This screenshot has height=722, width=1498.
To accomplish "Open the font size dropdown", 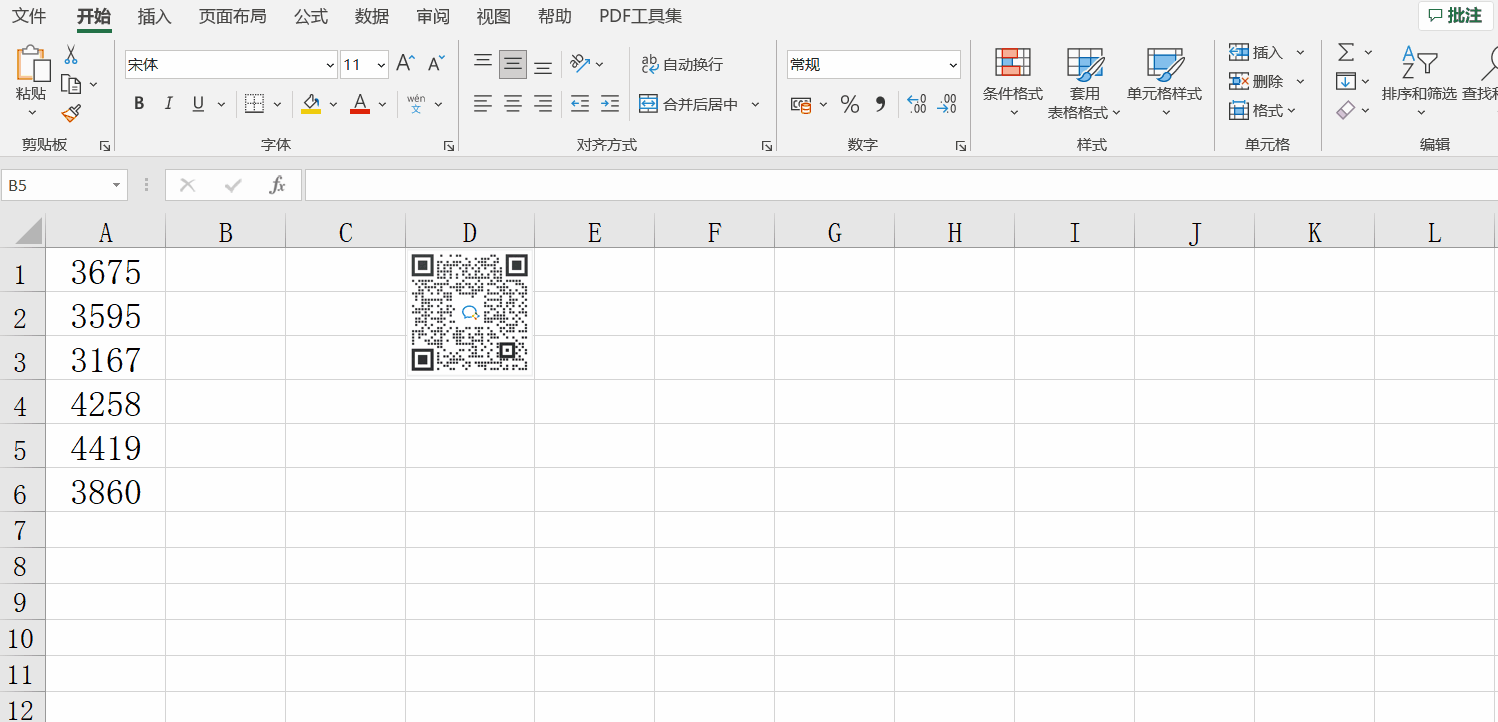I will tap(380, 64).
